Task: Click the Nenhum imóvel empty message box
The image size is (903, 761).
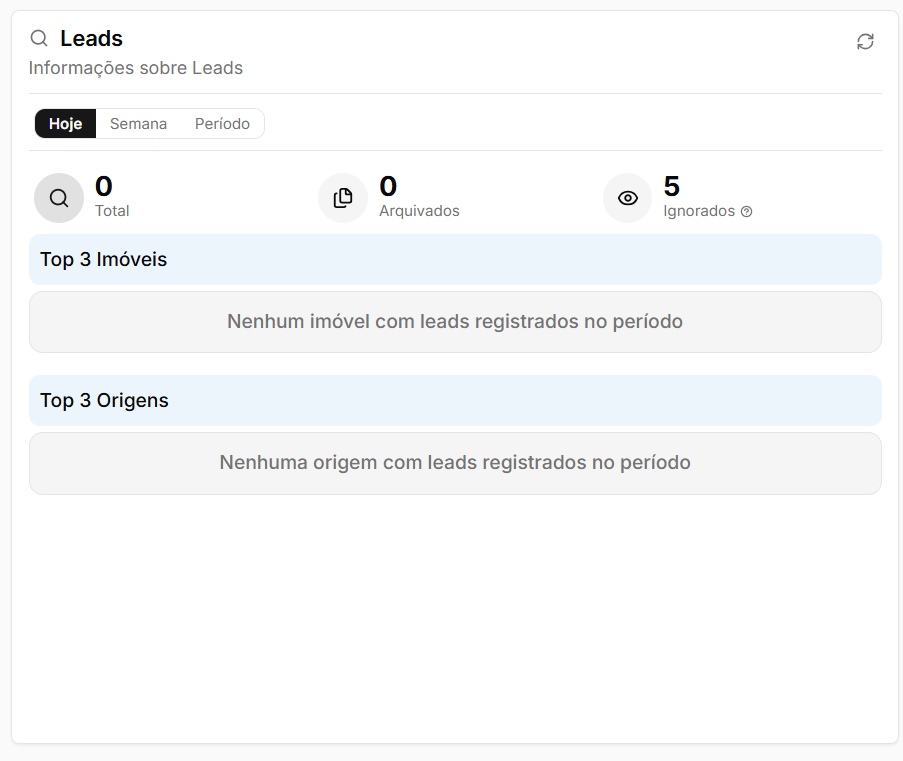Action: pyautogui.click(x=455, y=322)
